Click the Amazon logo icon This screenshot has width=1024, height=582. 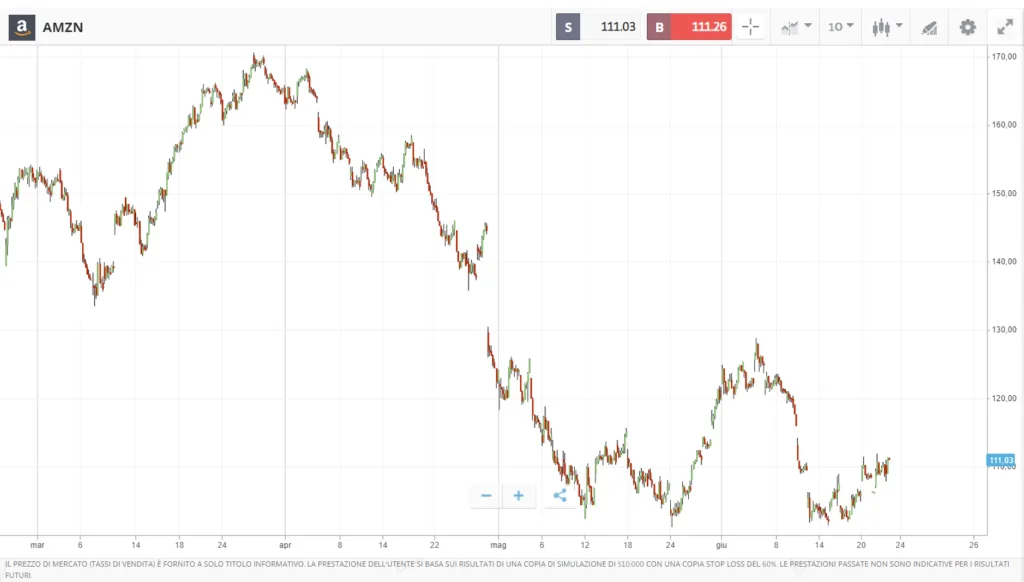[x=22, y=27]
